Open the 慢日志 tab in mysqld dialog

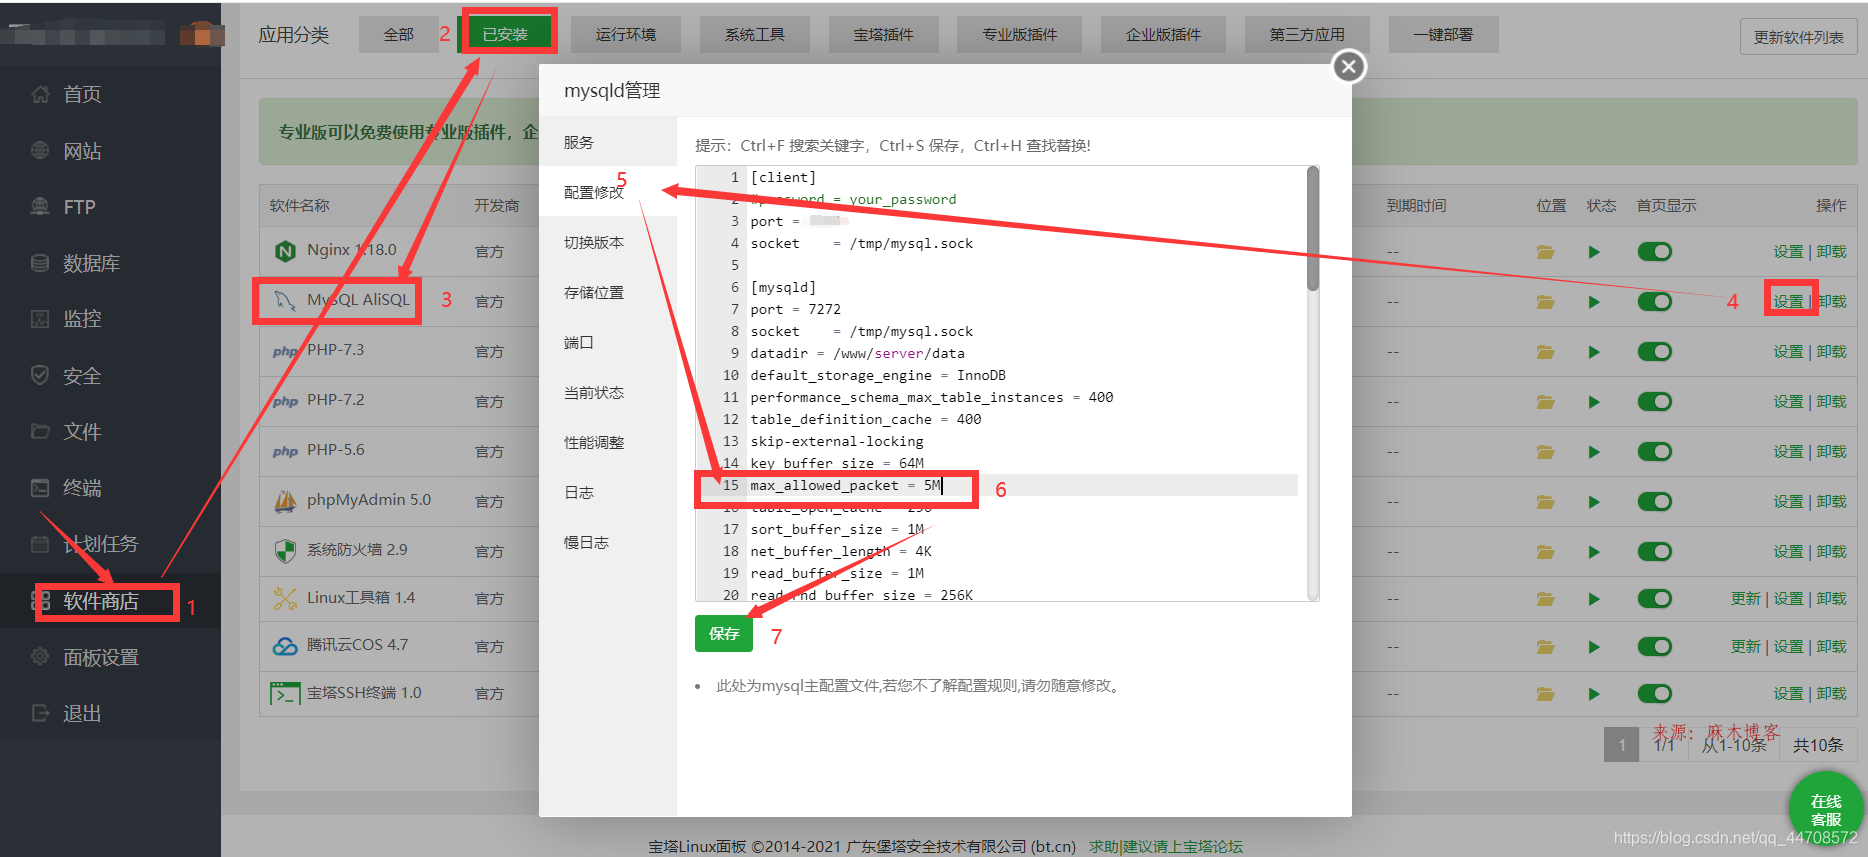608,542
